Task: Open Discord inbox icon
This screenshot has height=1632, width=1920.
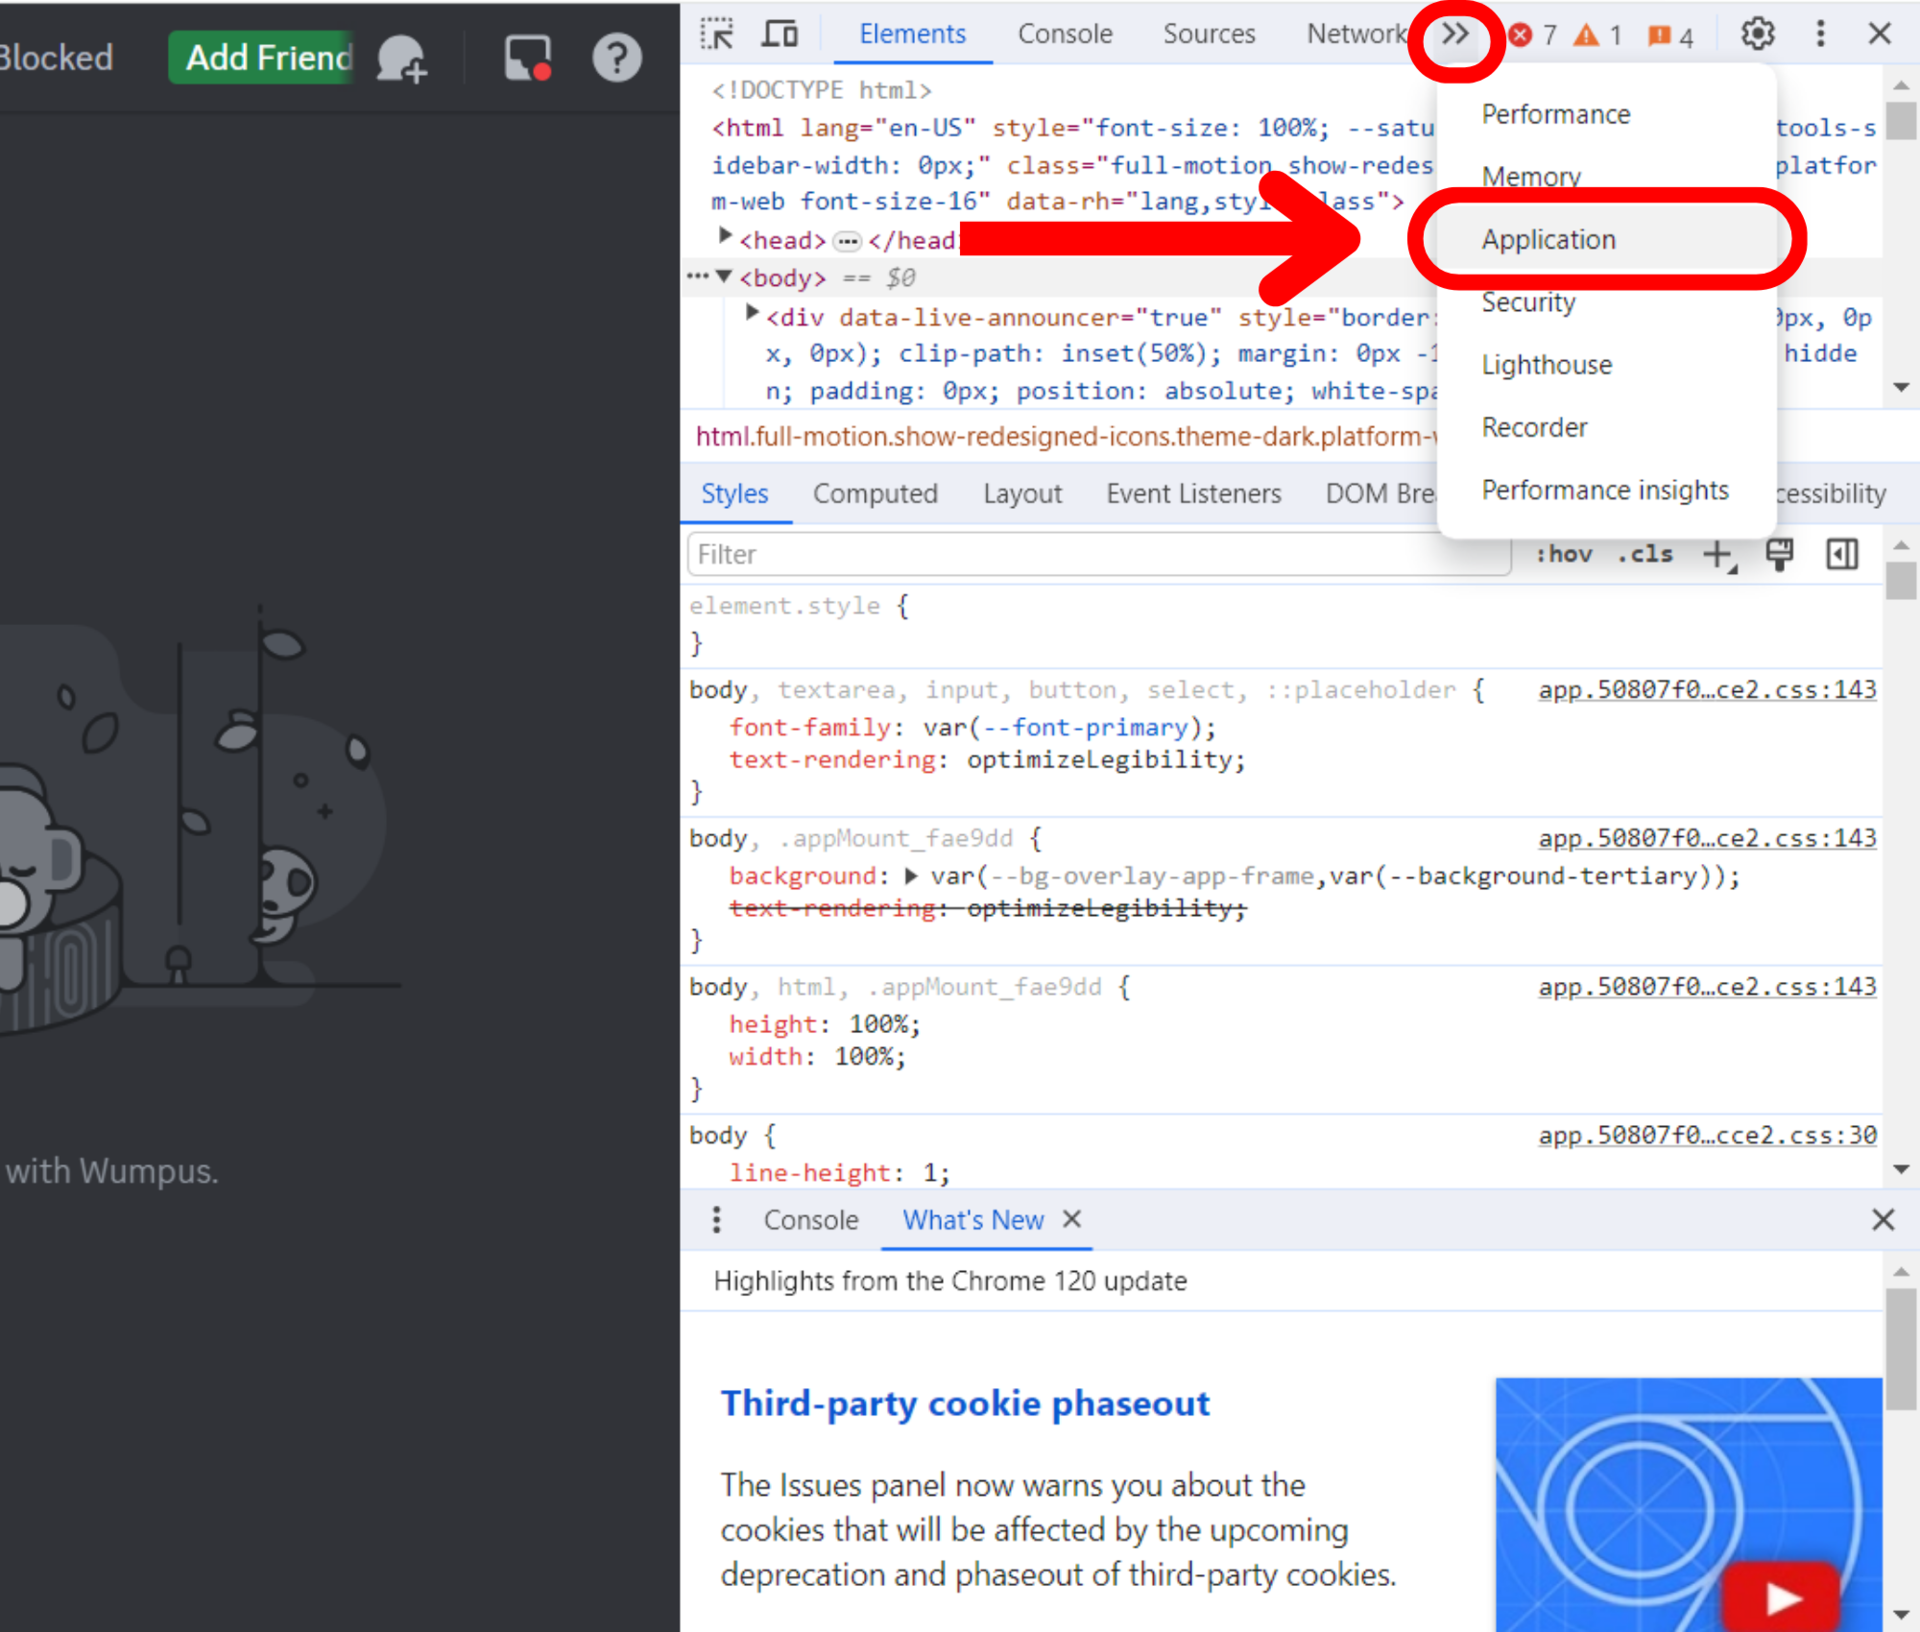Action: [x=527, y=58]
